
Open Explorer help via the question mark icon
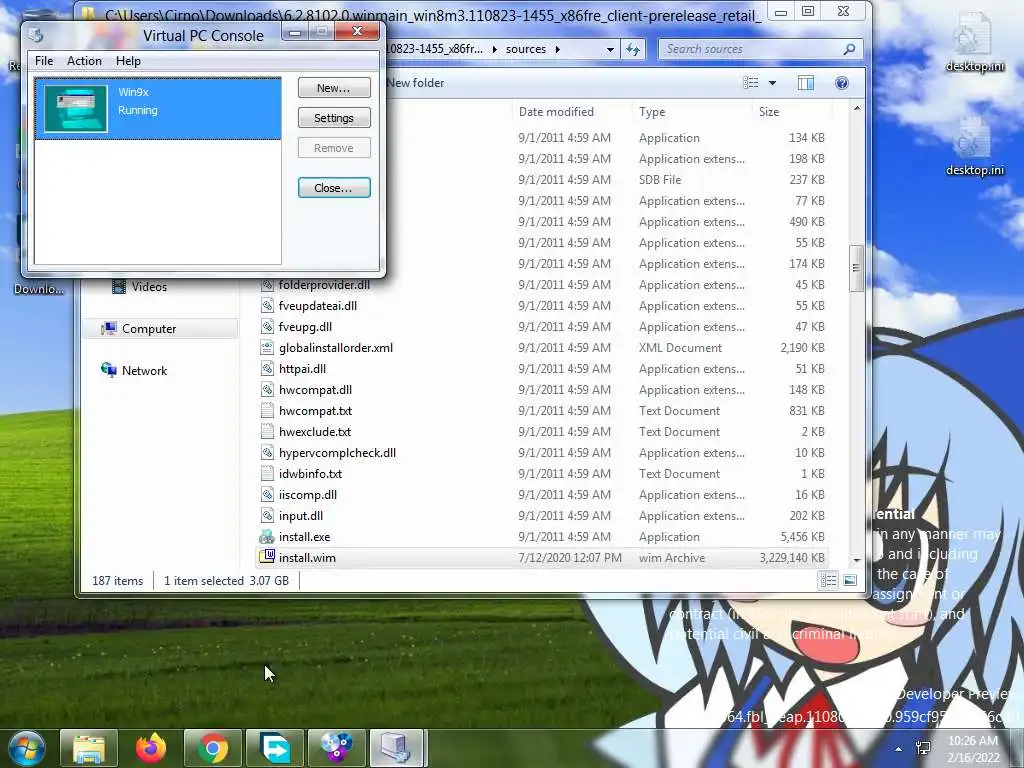[x=842, y=83]
